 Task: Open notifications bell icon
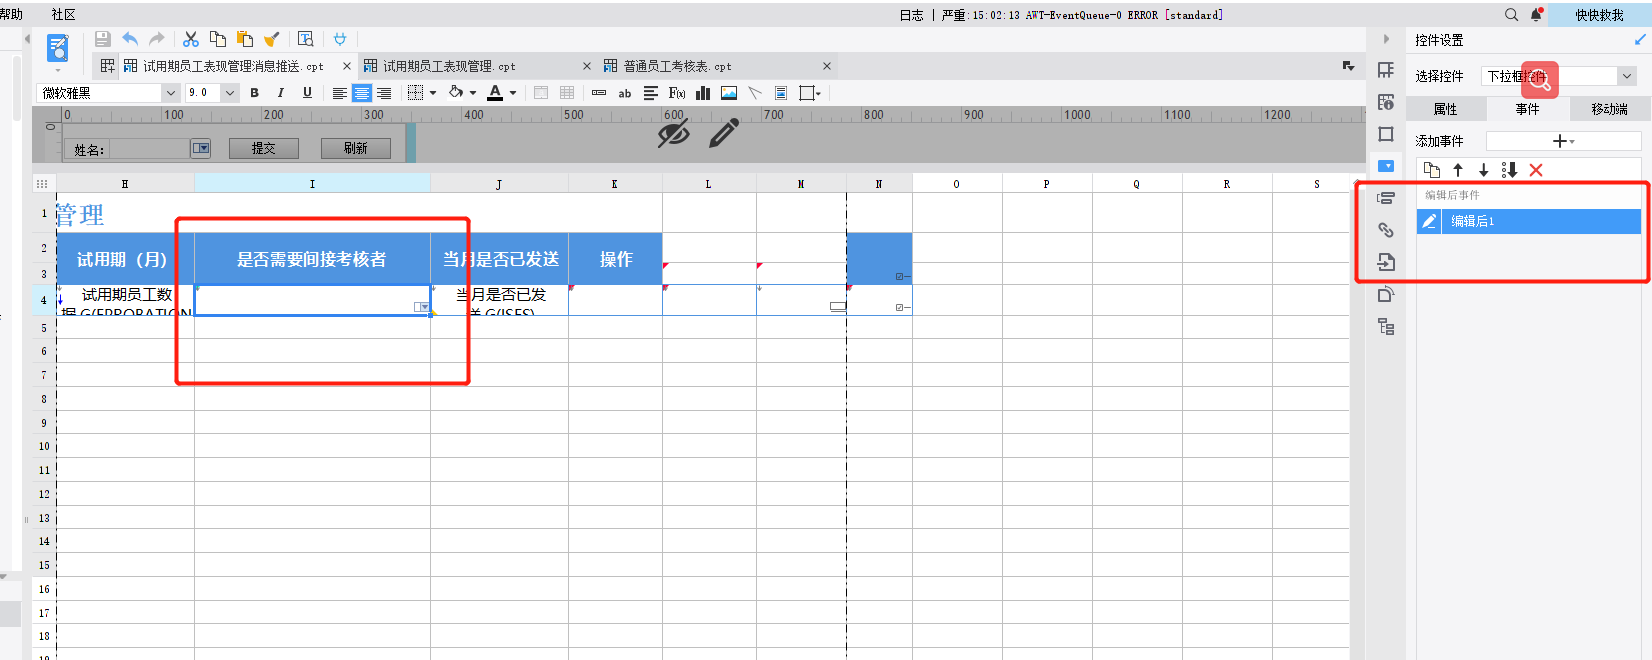click(x=1537, y=15)
